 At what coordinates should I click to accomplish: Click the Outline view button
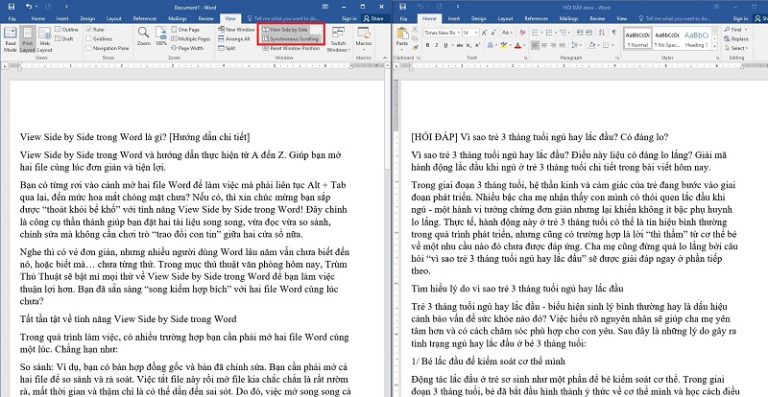click(67, 29)
